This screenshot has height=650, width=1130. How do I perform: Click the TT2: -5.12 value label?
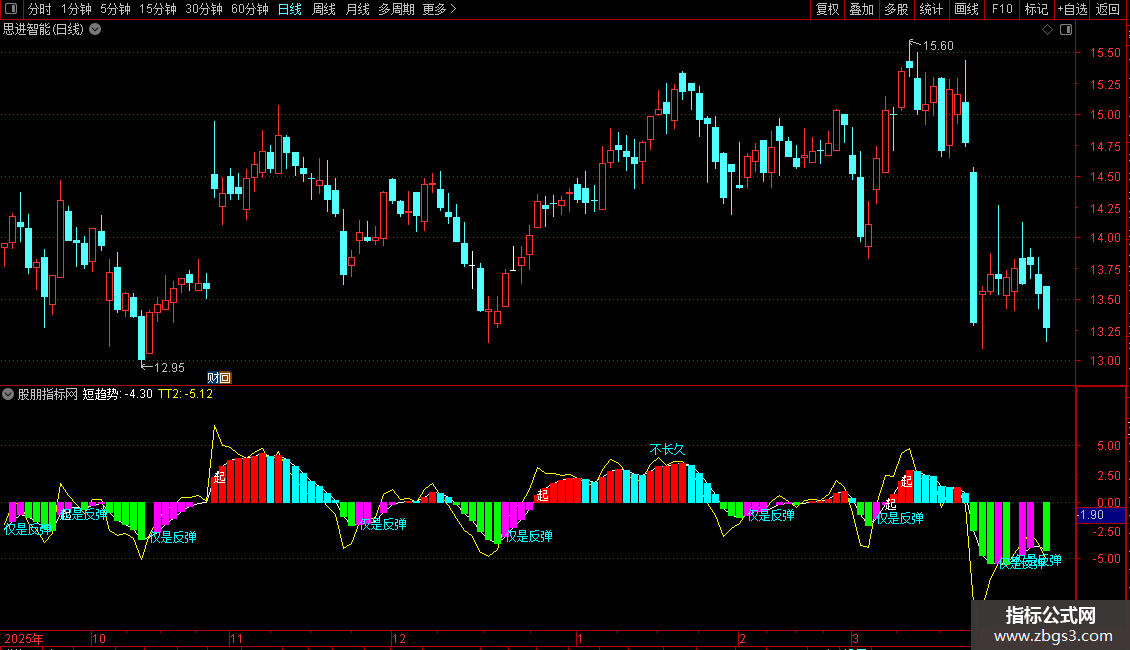click(x=185, y=394)
